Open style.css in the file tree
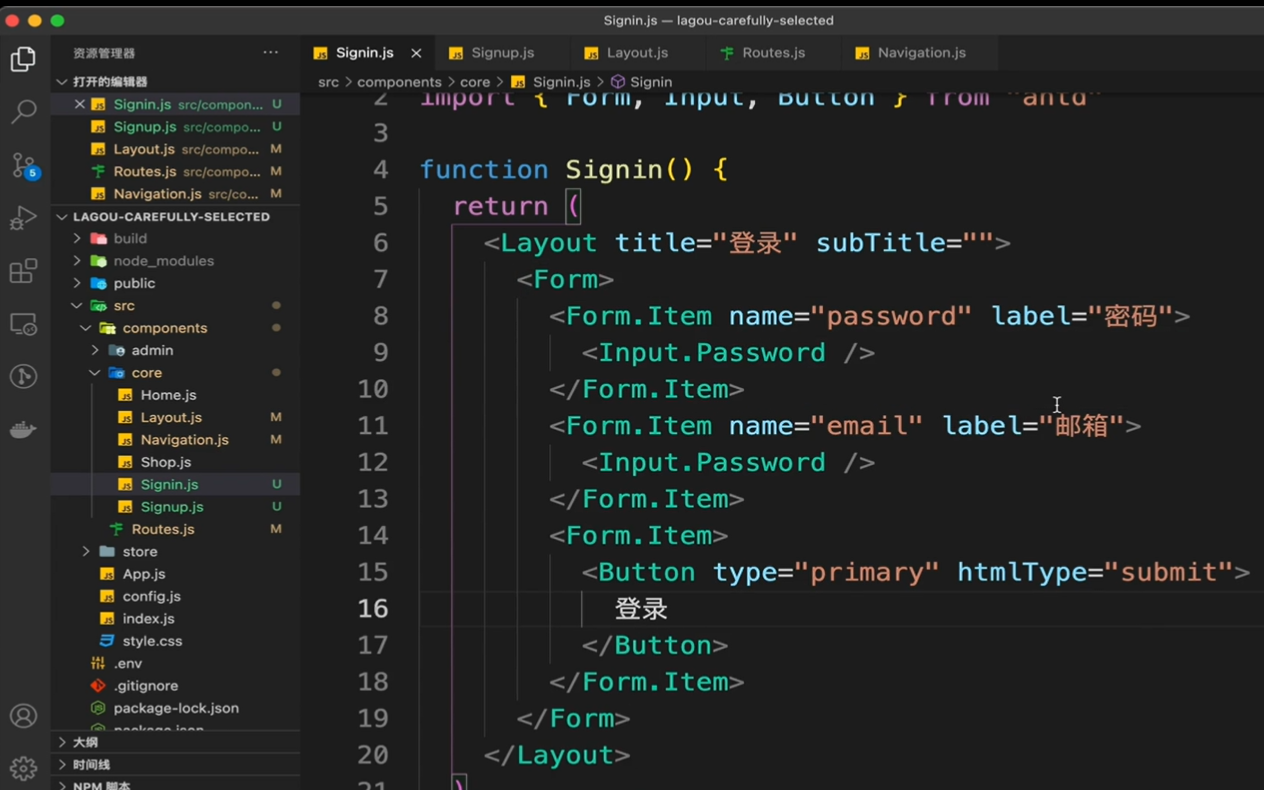Screen dimensions: 1264x790 152,641
